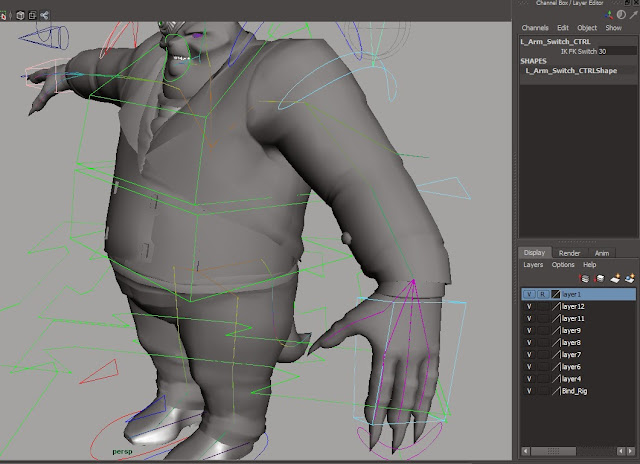This screenshot has width=640, height=464.
Task: Toggle visibility V of layer4
Action: (x=529, y=379)
